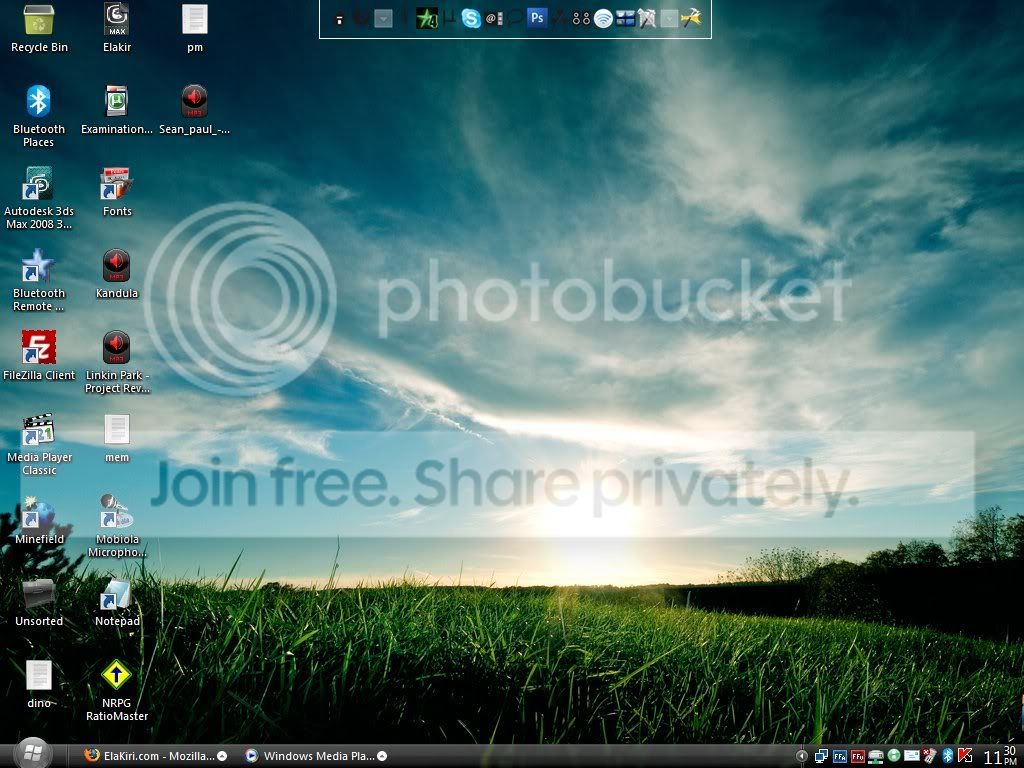Click the network drive tray icon
The image size is (1024, 768).
[876, 757]
